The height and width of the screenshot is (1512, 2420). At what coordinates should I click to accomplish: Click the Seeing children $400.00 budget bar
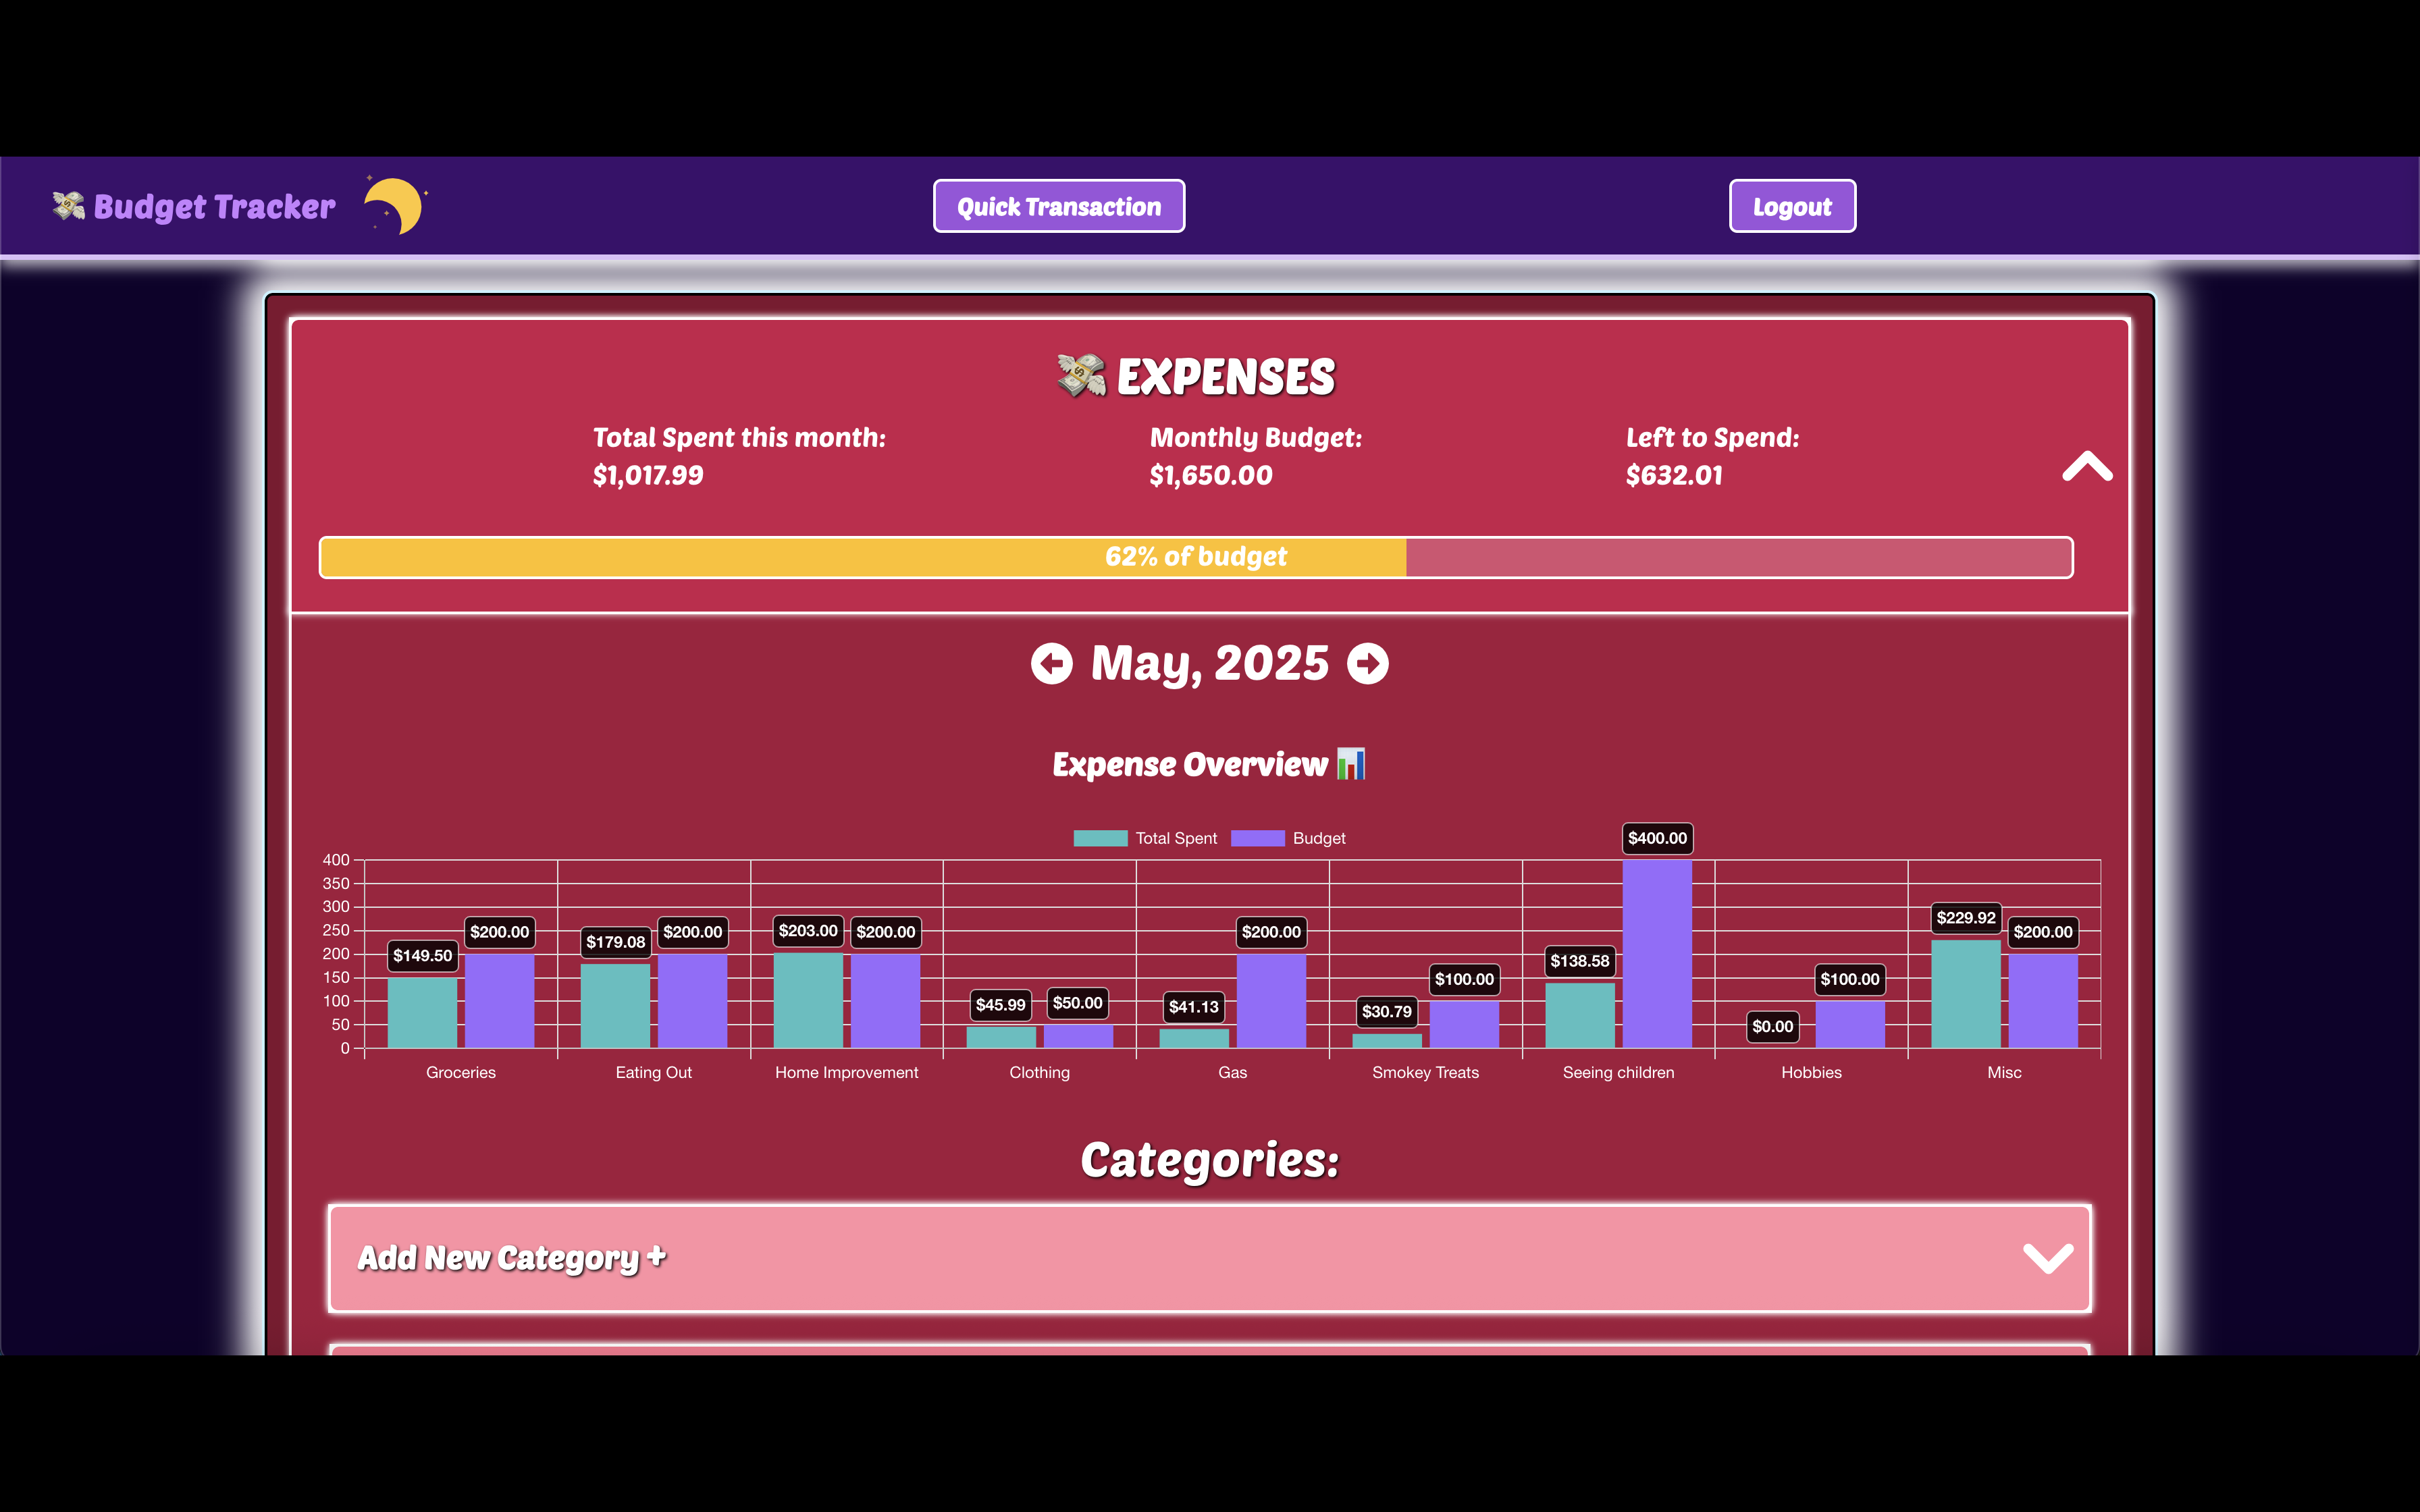(x=1656, y=955)
